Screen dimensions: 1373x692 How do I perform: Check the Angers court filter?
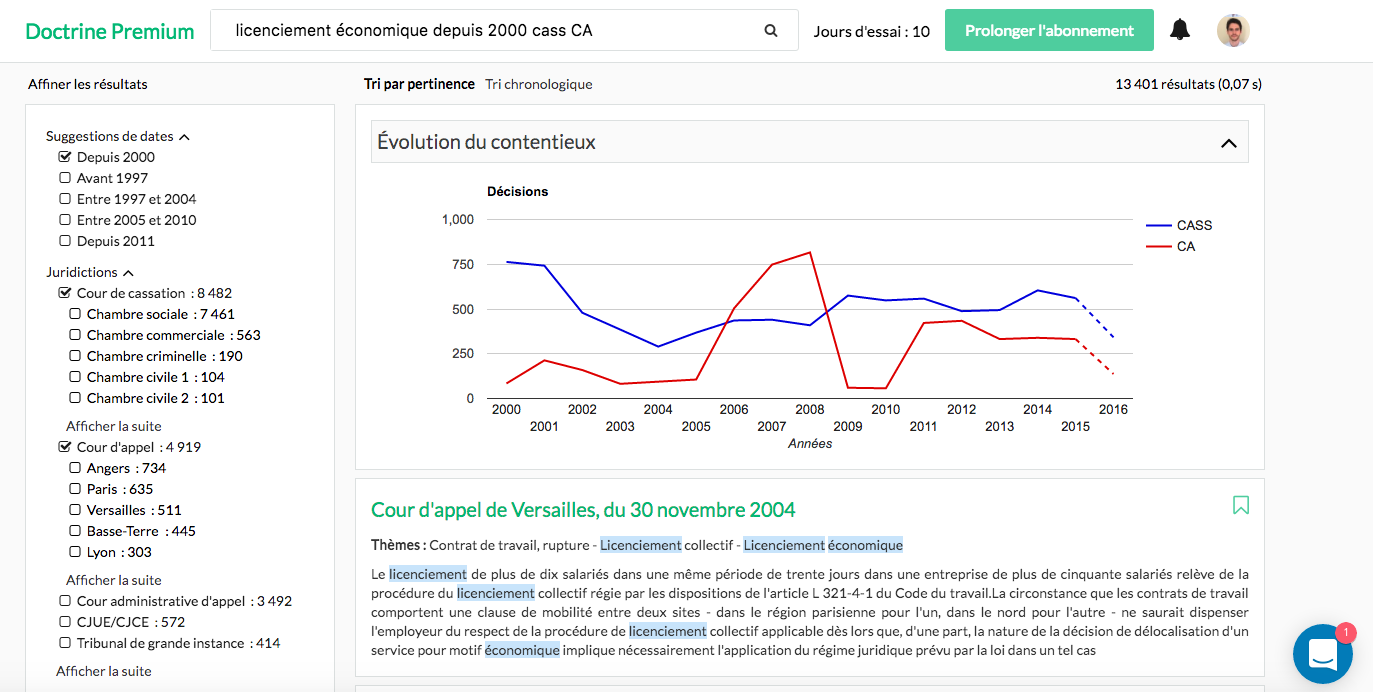pos(75,468)
